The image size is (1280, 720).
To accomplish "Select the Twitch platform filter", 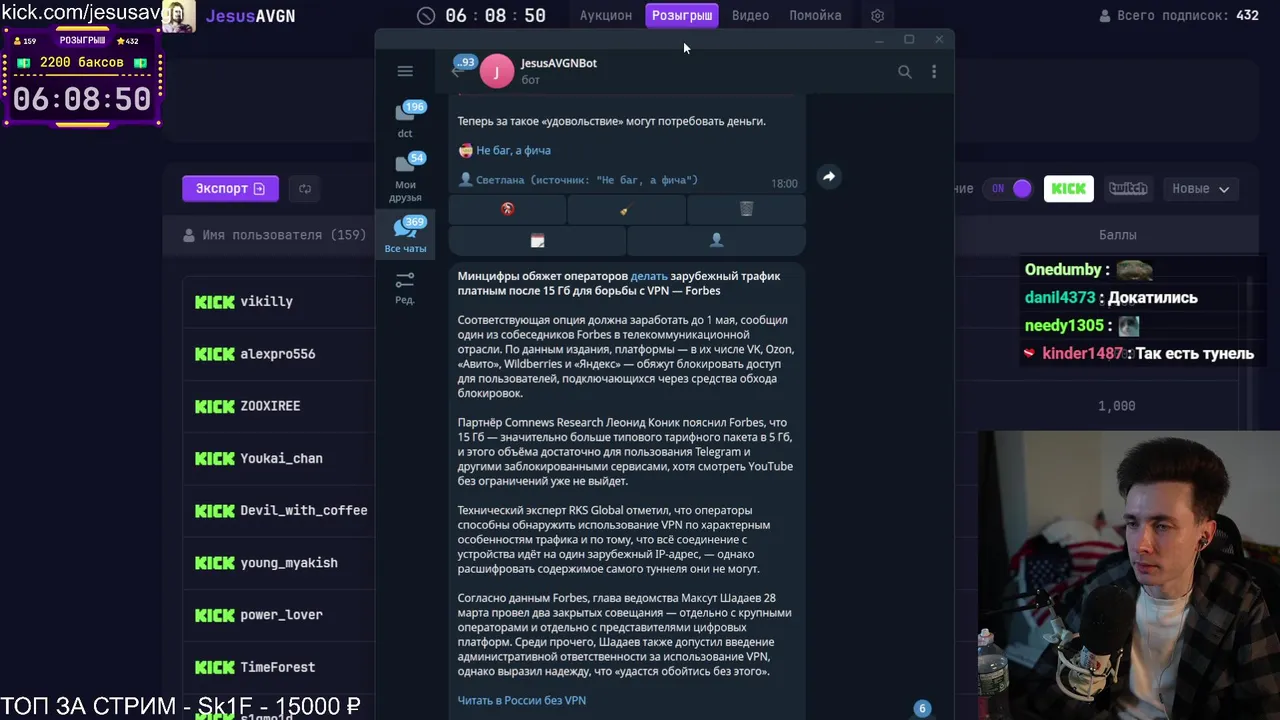I will [x=1128, y=188].
